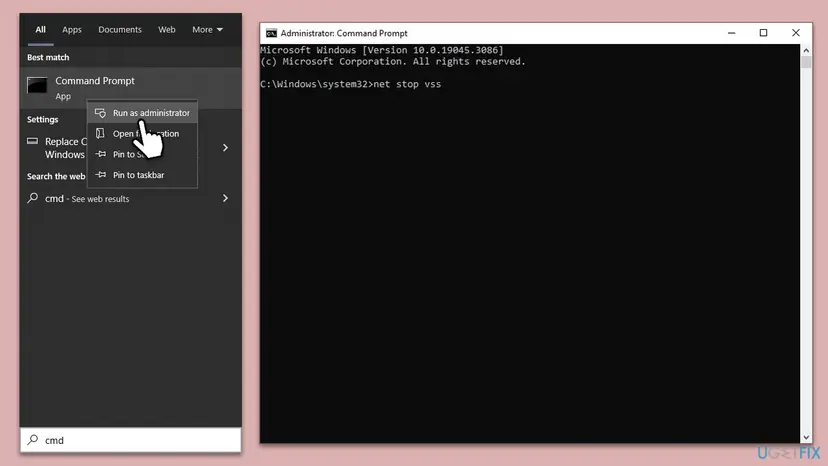Screen dimensions: 828x466
Task: Click the magnifier icon next to cmd web result
Action: pos(33,198)
